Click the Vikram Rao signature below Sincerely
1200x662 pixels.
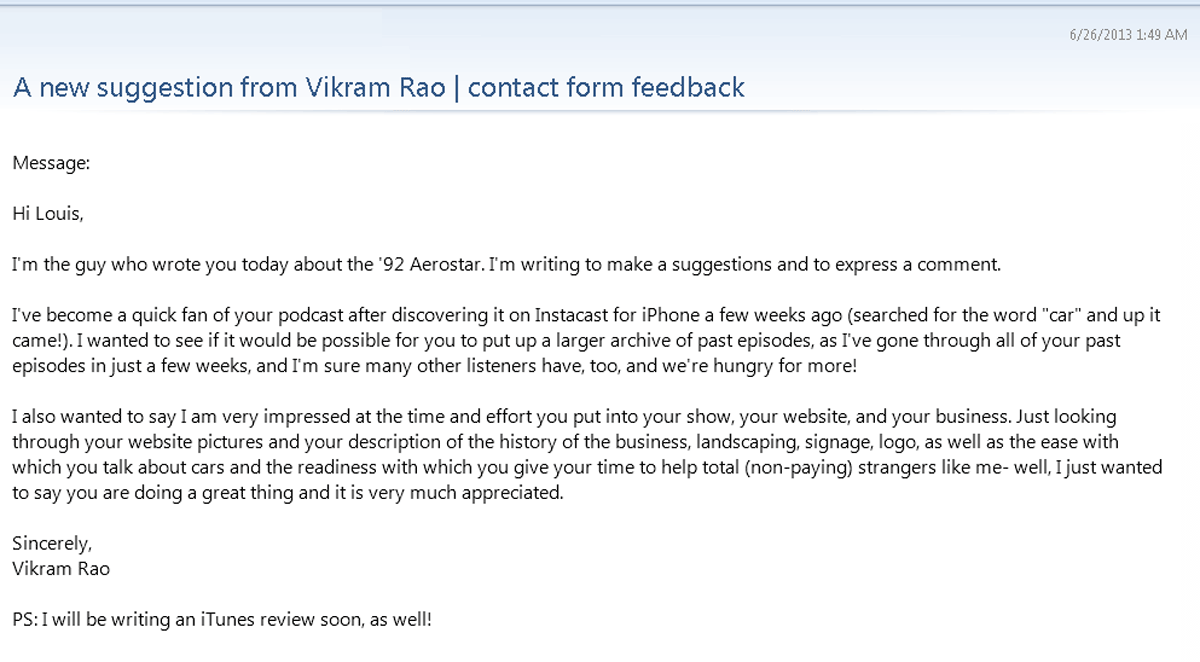pyautogui.click(x=61, y=568)
